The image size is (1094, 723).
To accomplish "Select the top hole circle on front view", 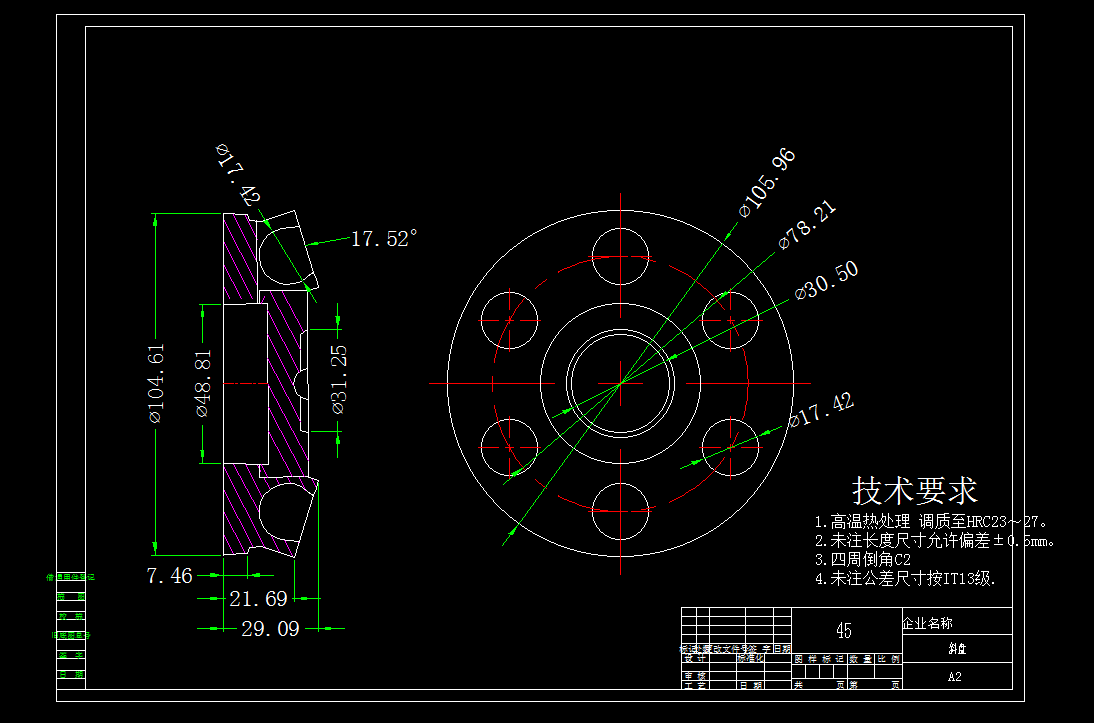I will pyautogui.click(x=620, y=256).
